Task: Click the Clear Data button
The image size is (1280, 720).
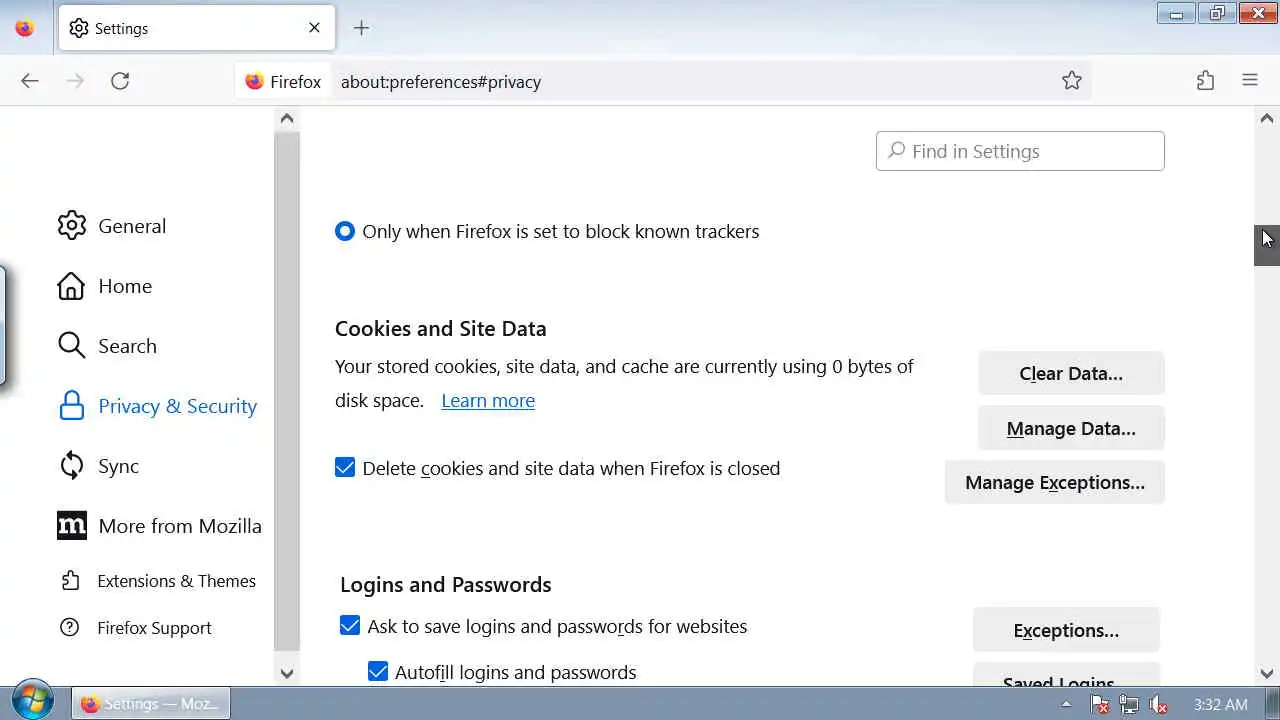Action: point(1071,374)
